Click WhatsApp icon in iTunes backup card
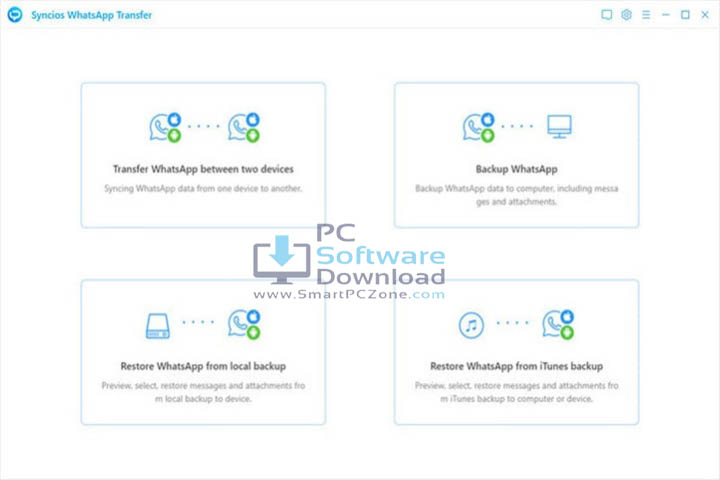 click(x=558, y=324)
